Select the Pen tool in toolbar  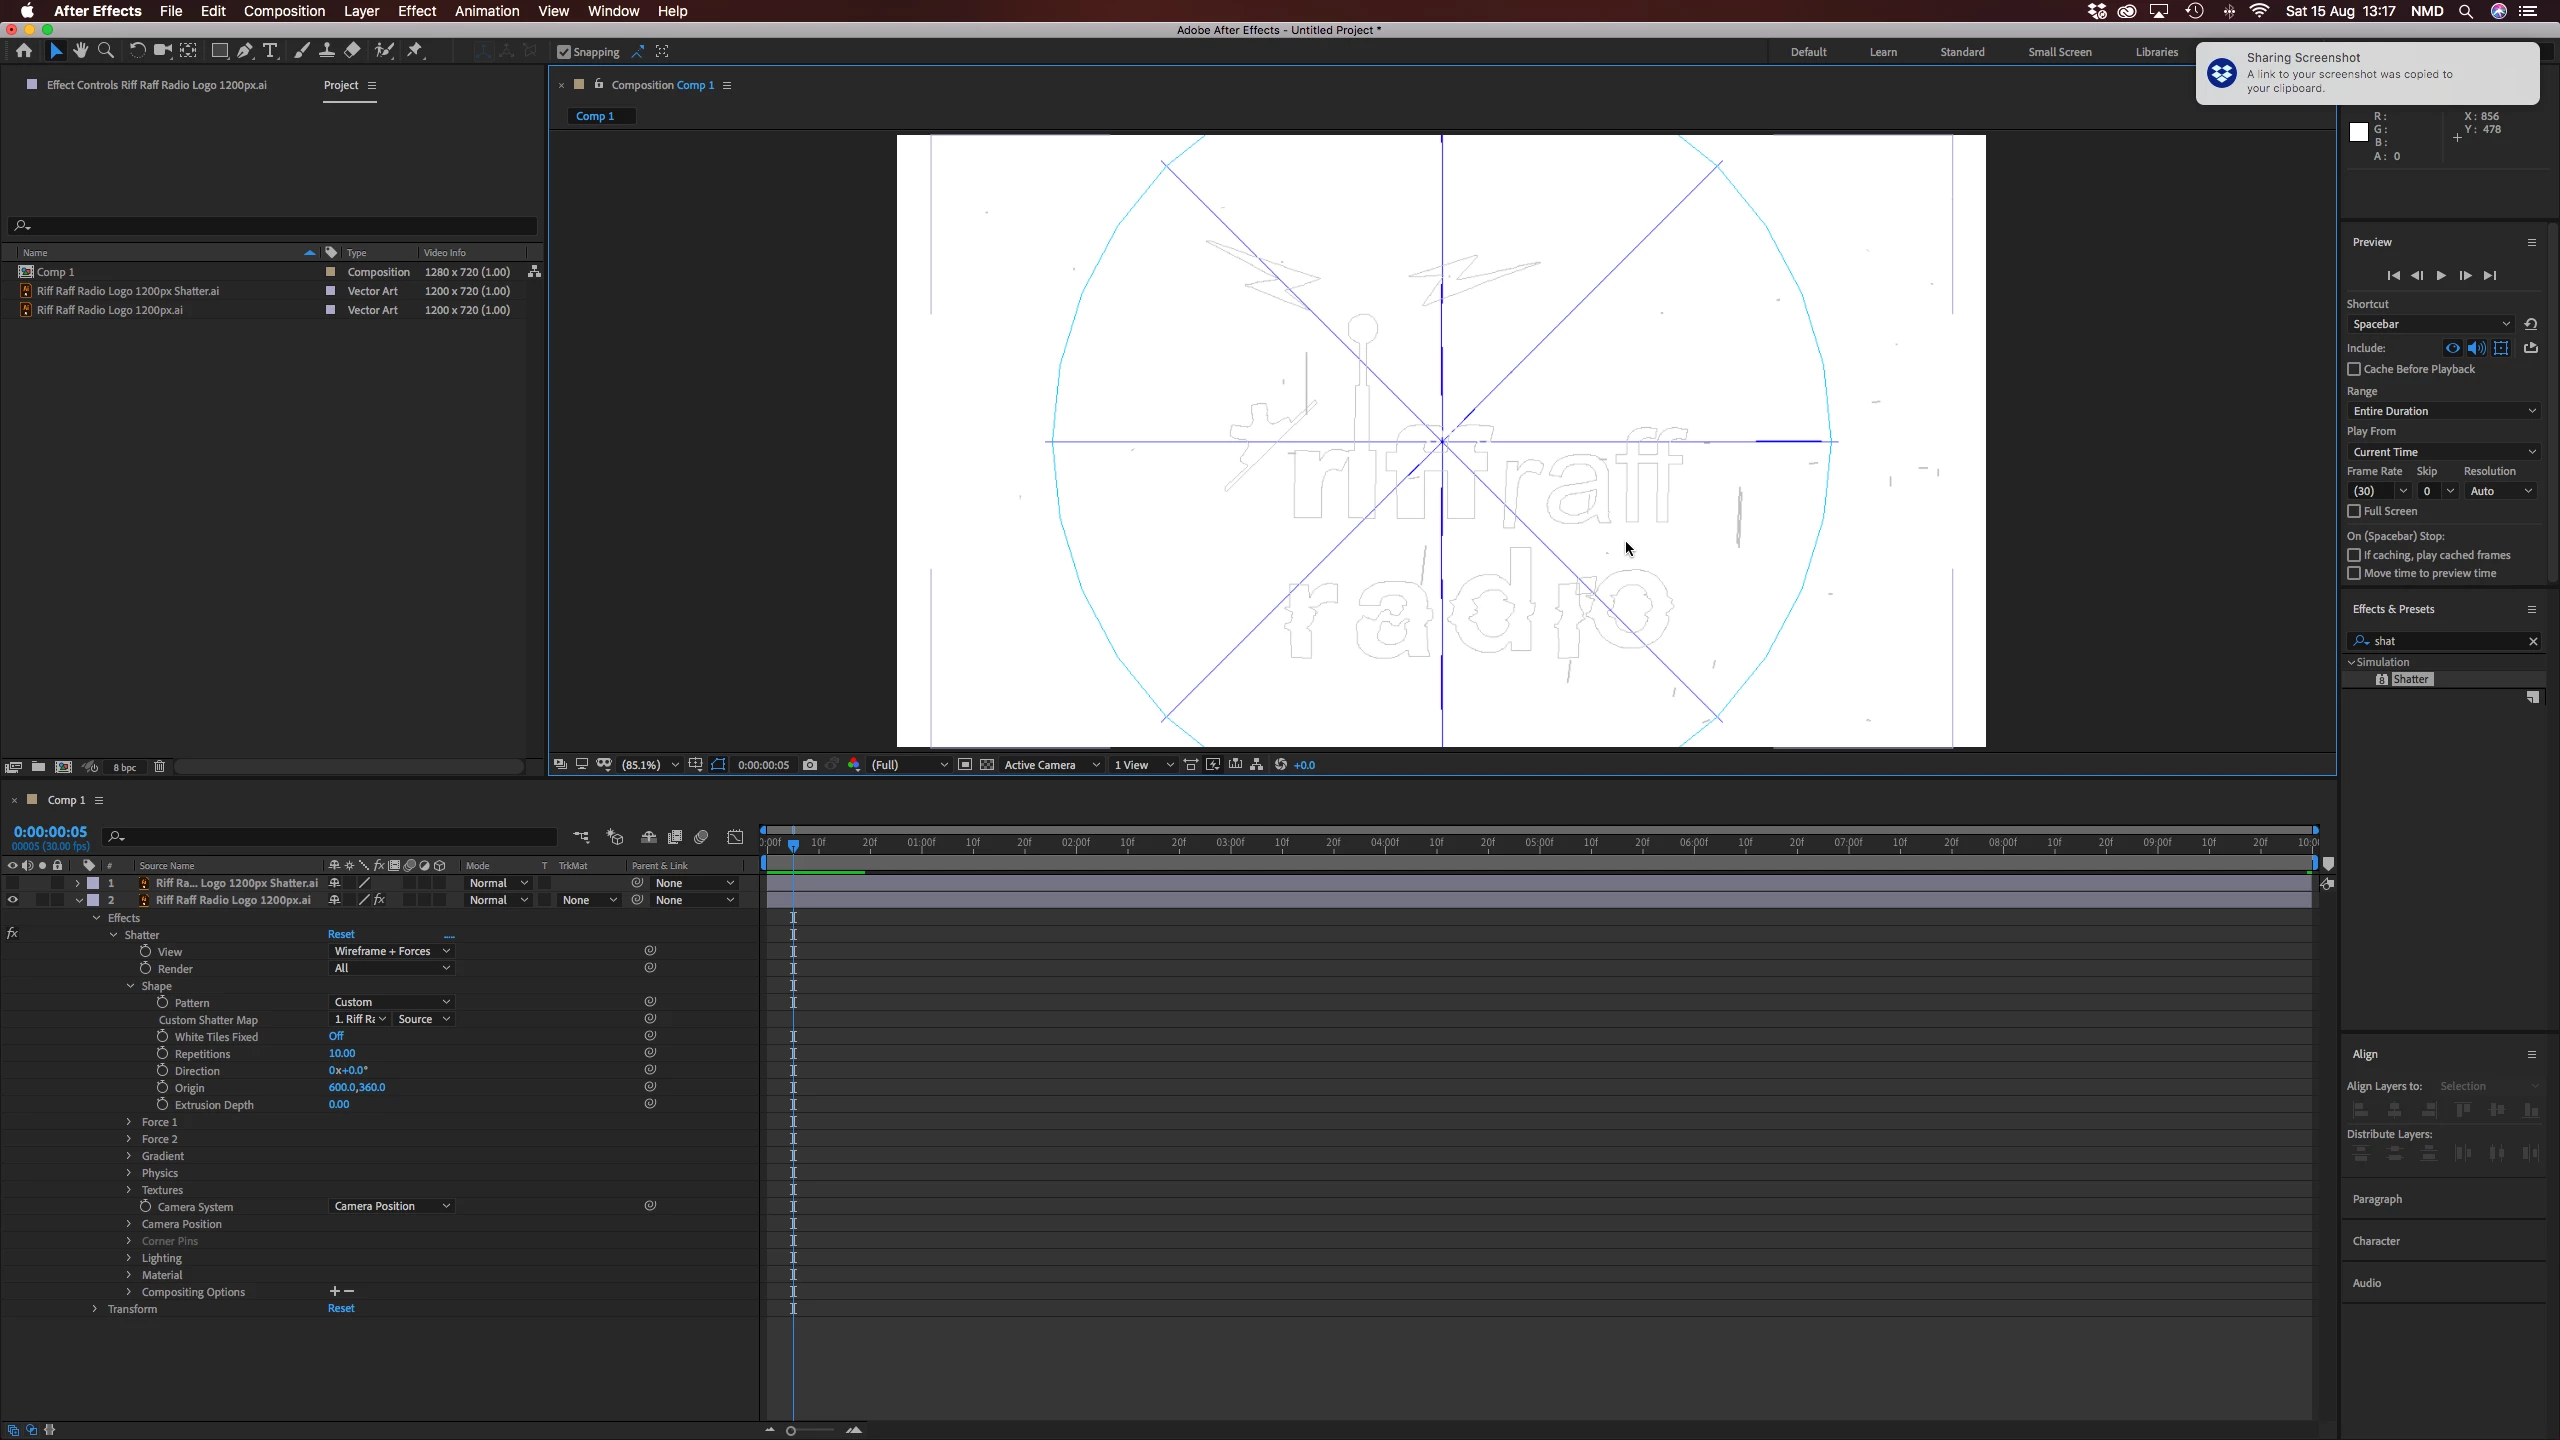pyautogui.click(x=245, y=51)
